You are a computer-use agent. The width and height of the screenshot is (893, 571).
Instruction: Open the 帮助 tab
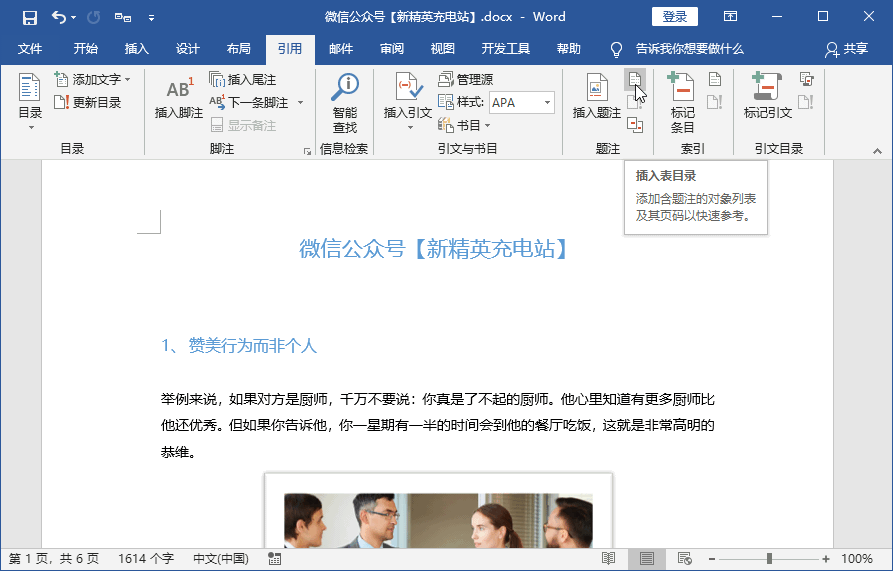pyautogui.click(x=568, y=49)
